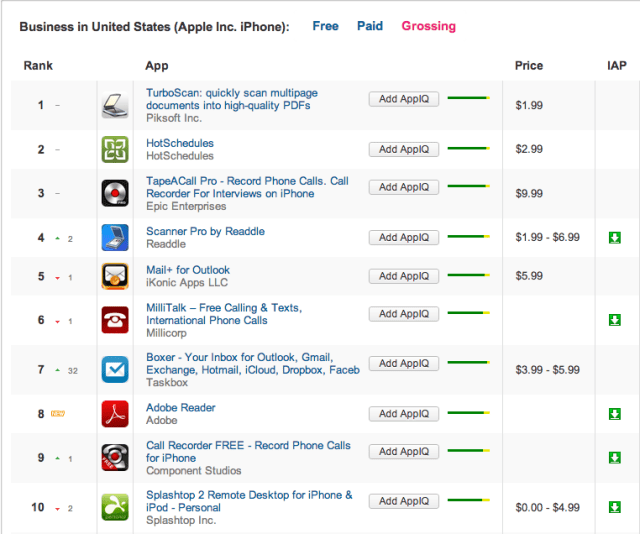Screen dimensions: 640x534
Task: Click the Price column header
Action: pos(529,66)
